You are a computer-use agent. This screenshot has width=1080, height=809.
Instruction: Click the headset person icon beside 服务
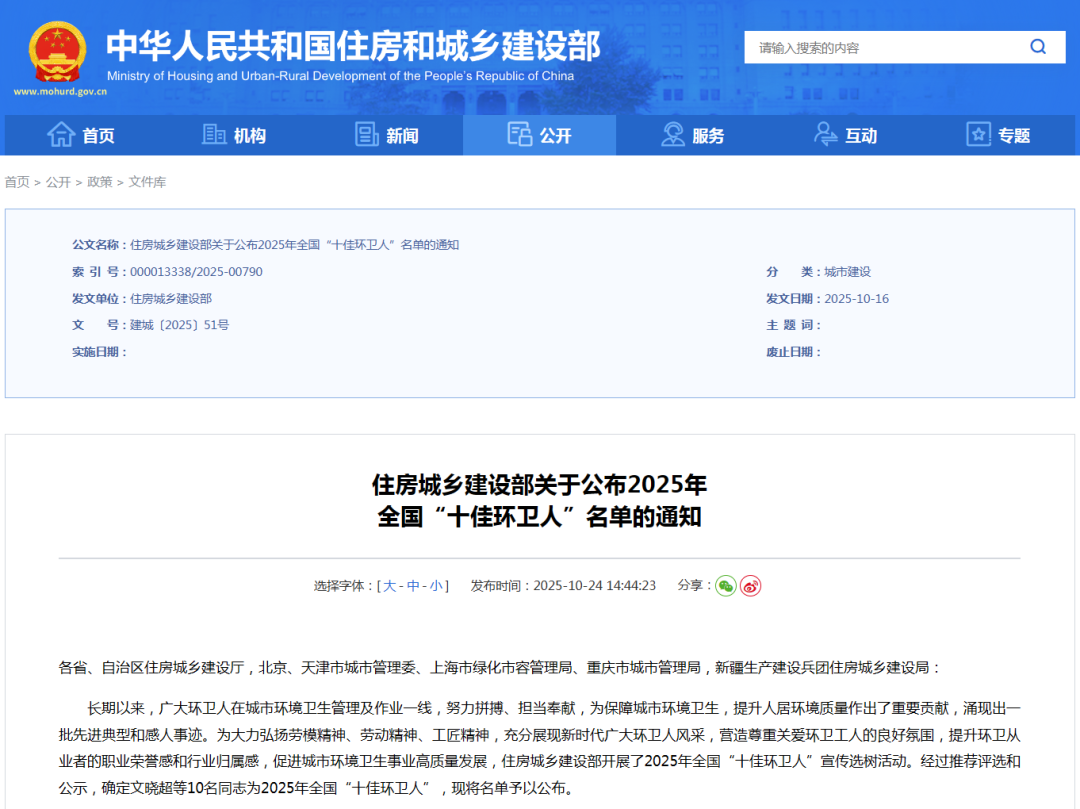(x=672, y=134)
